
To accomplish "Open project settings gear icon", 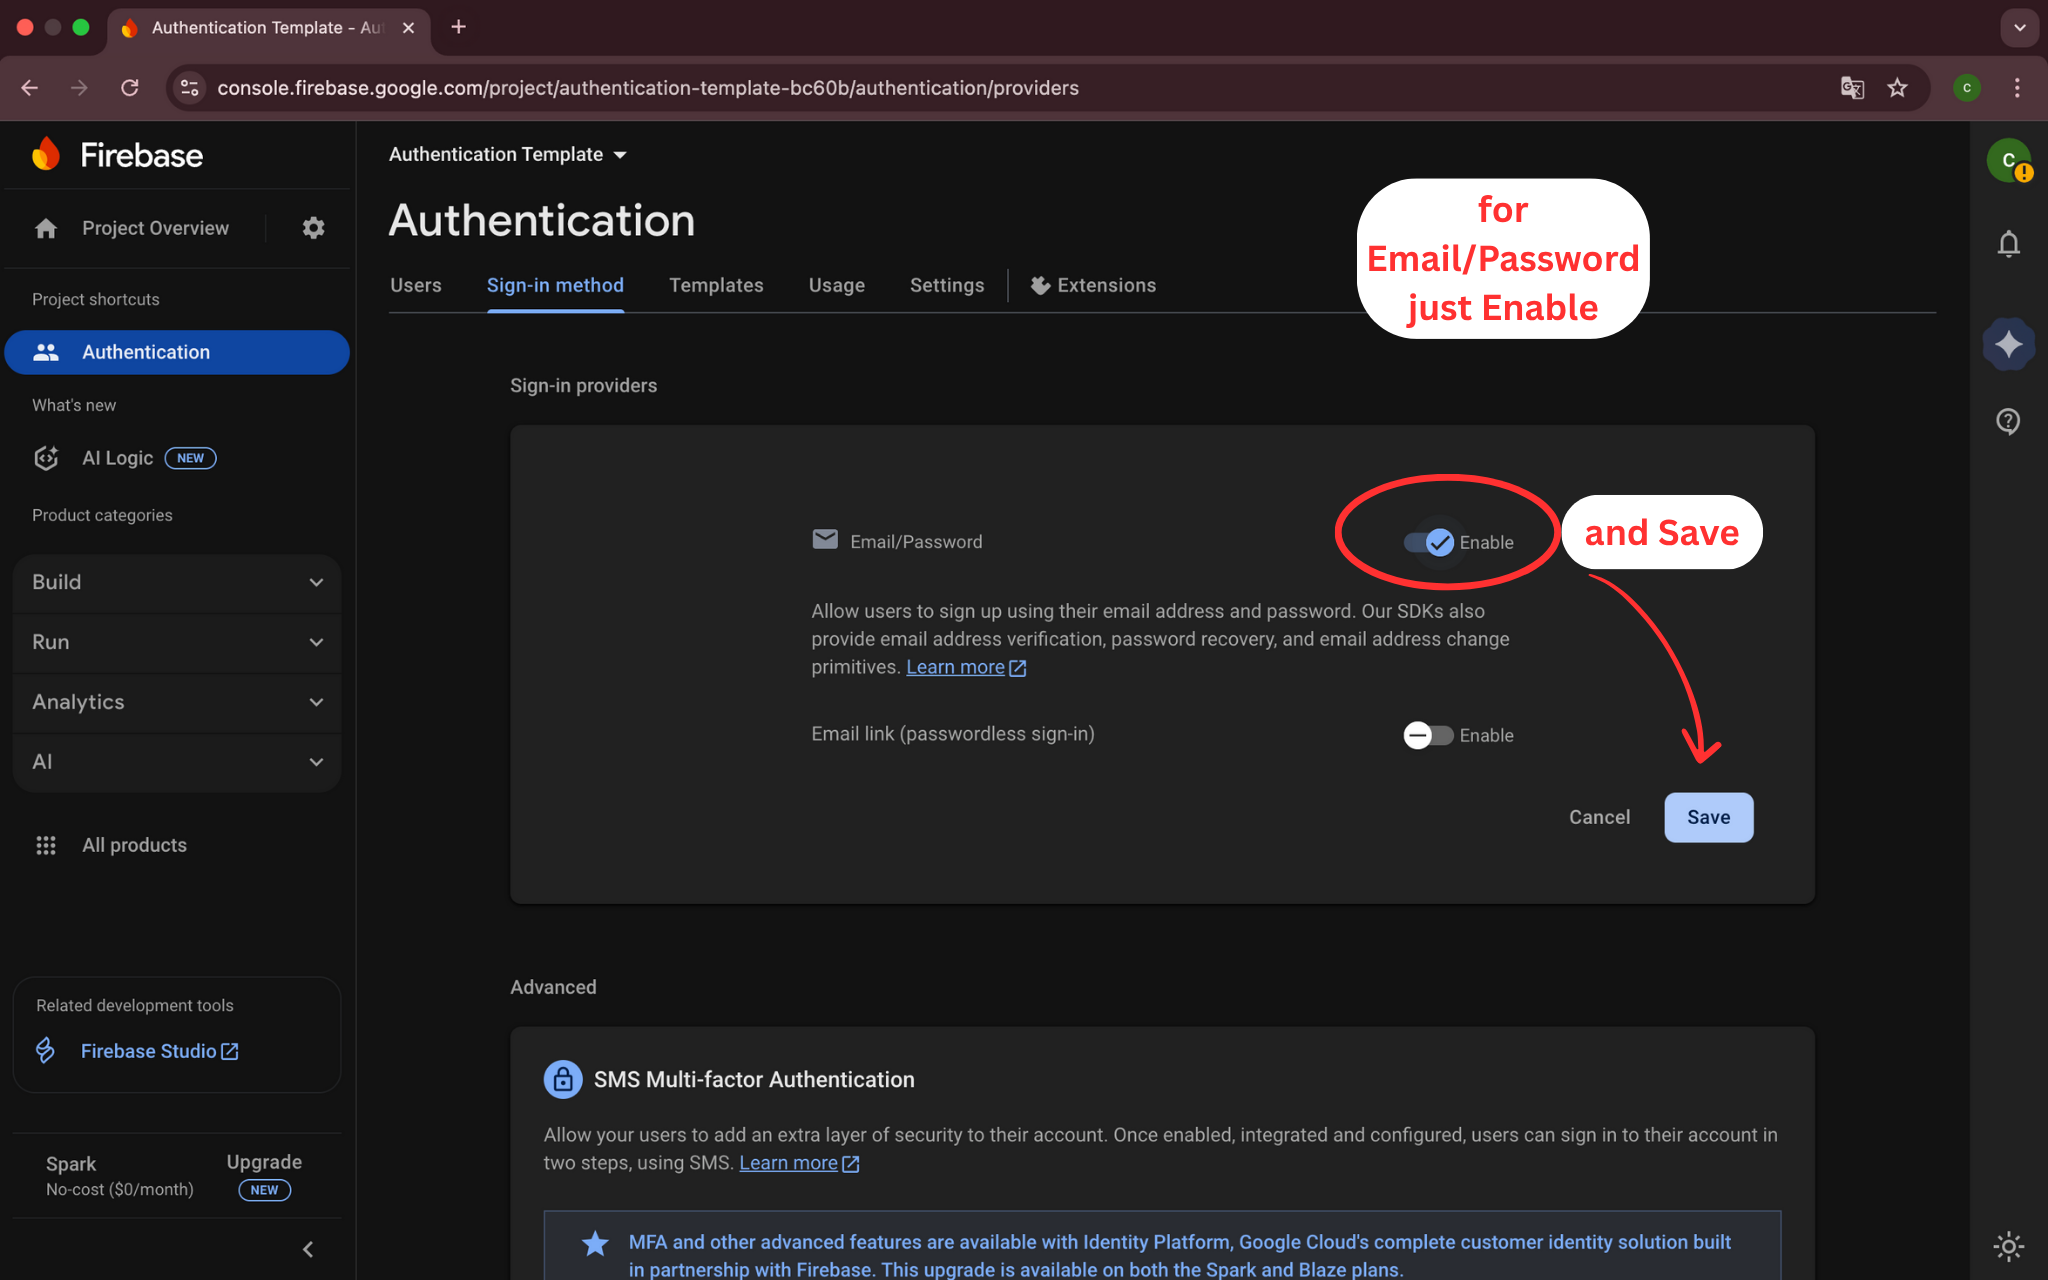I will [313, 228].
